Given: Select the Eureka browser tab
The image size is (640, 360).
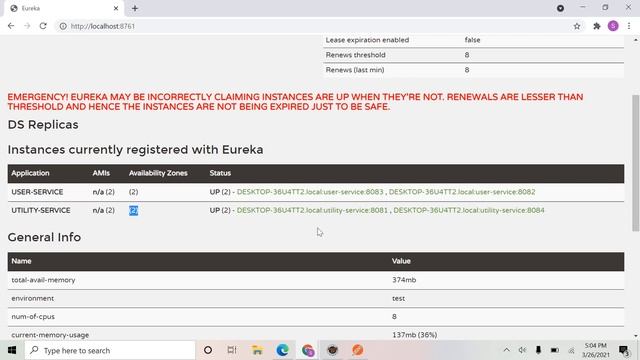Looking at the screenshot, I should point(63,8).
